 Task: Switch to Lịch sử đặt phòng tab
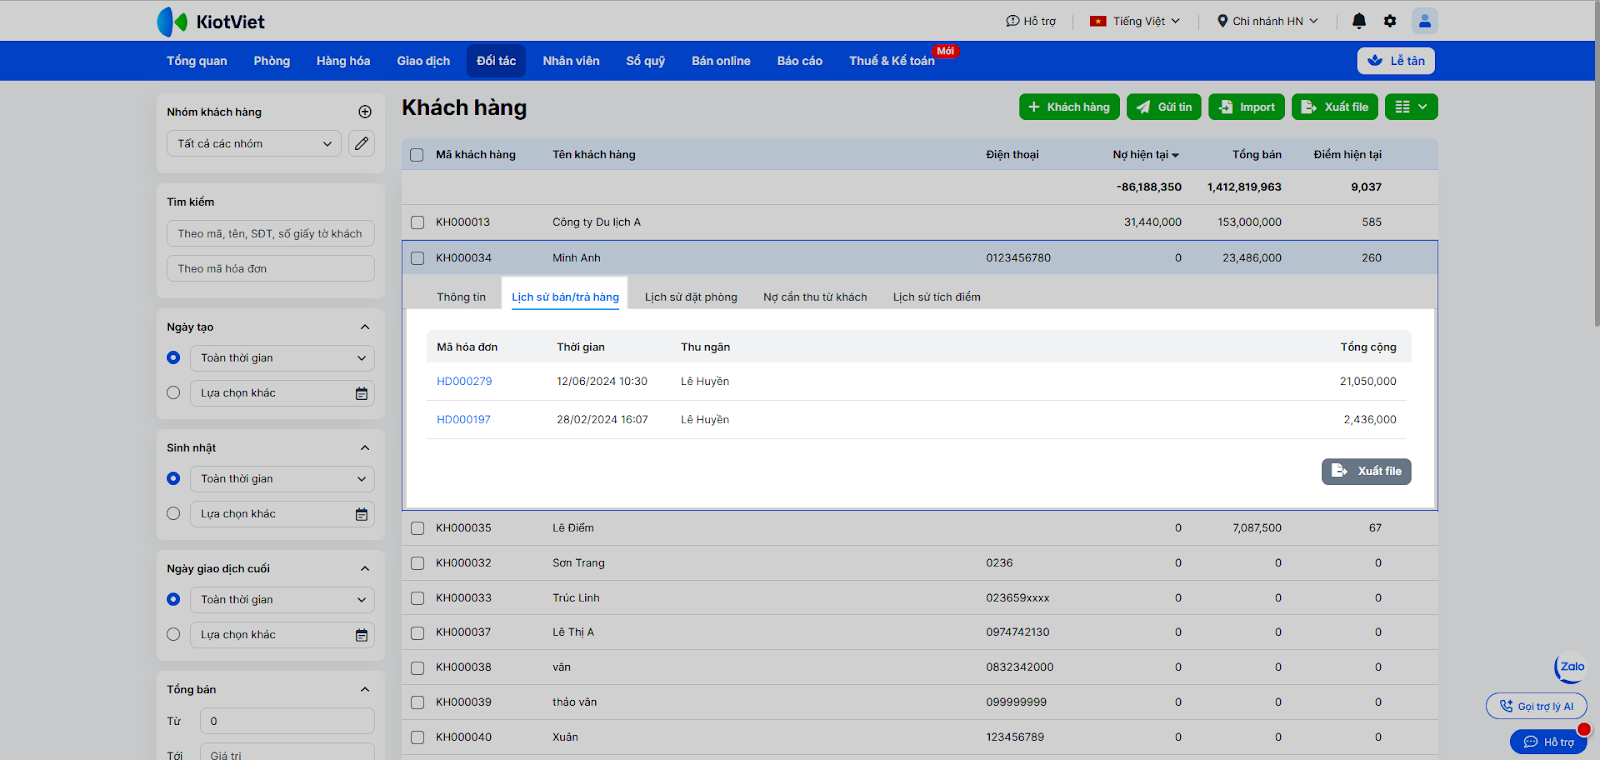[x=691, y=297]
